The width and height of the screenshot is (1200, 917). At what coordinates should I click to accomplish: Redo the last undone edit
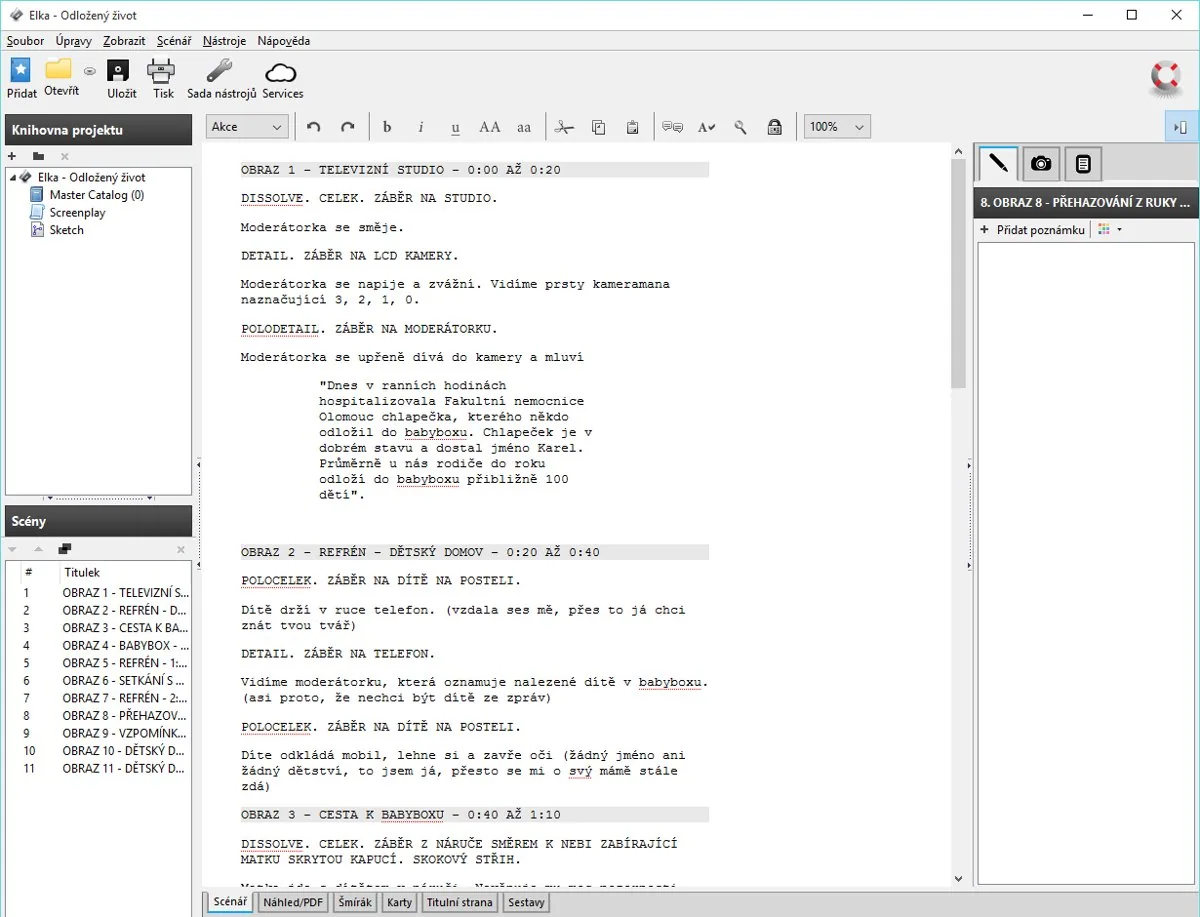click(x=347, y=127)
